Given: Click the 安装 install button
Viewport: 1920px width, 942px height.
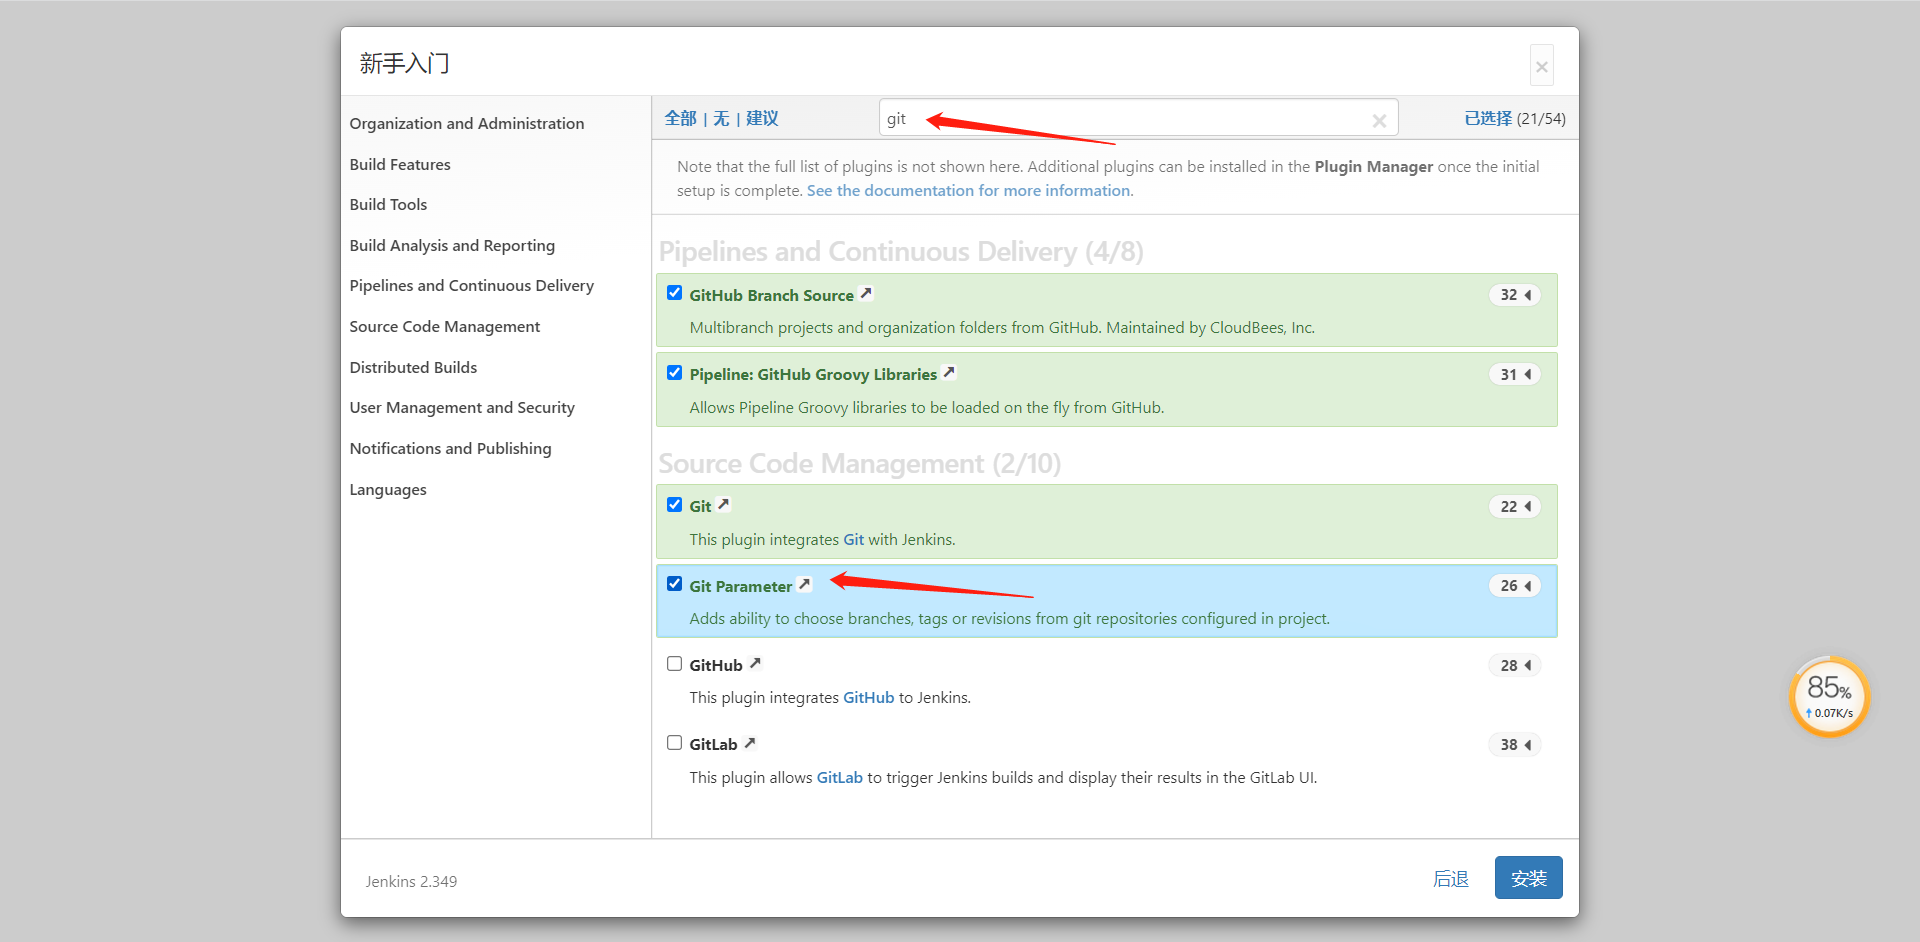Looking at the screenshot, I should tap(1528, 878).
